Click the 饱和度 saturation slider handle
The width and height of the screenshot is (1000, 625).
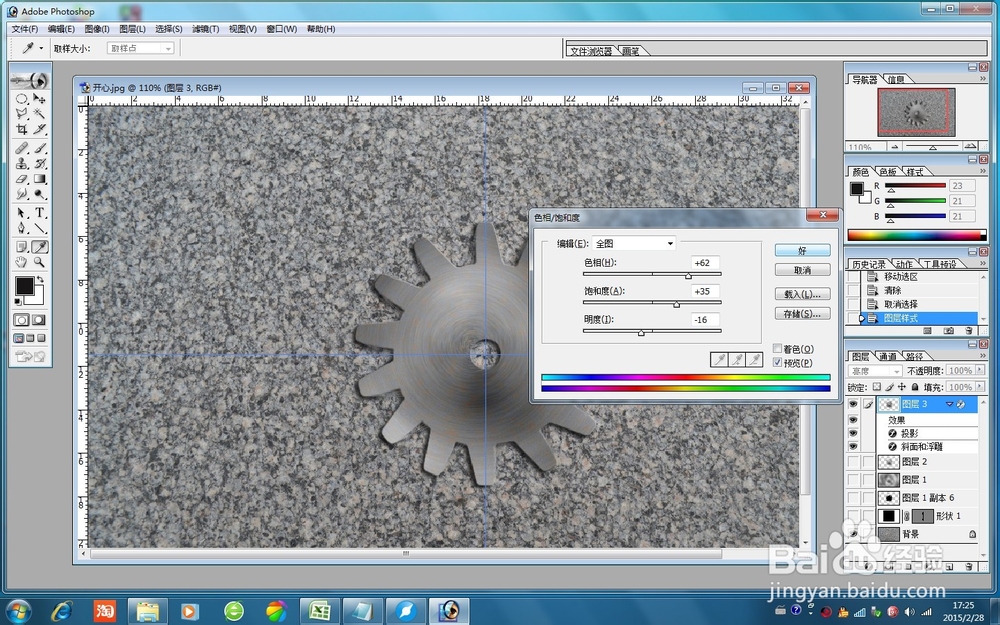[677, 304]
